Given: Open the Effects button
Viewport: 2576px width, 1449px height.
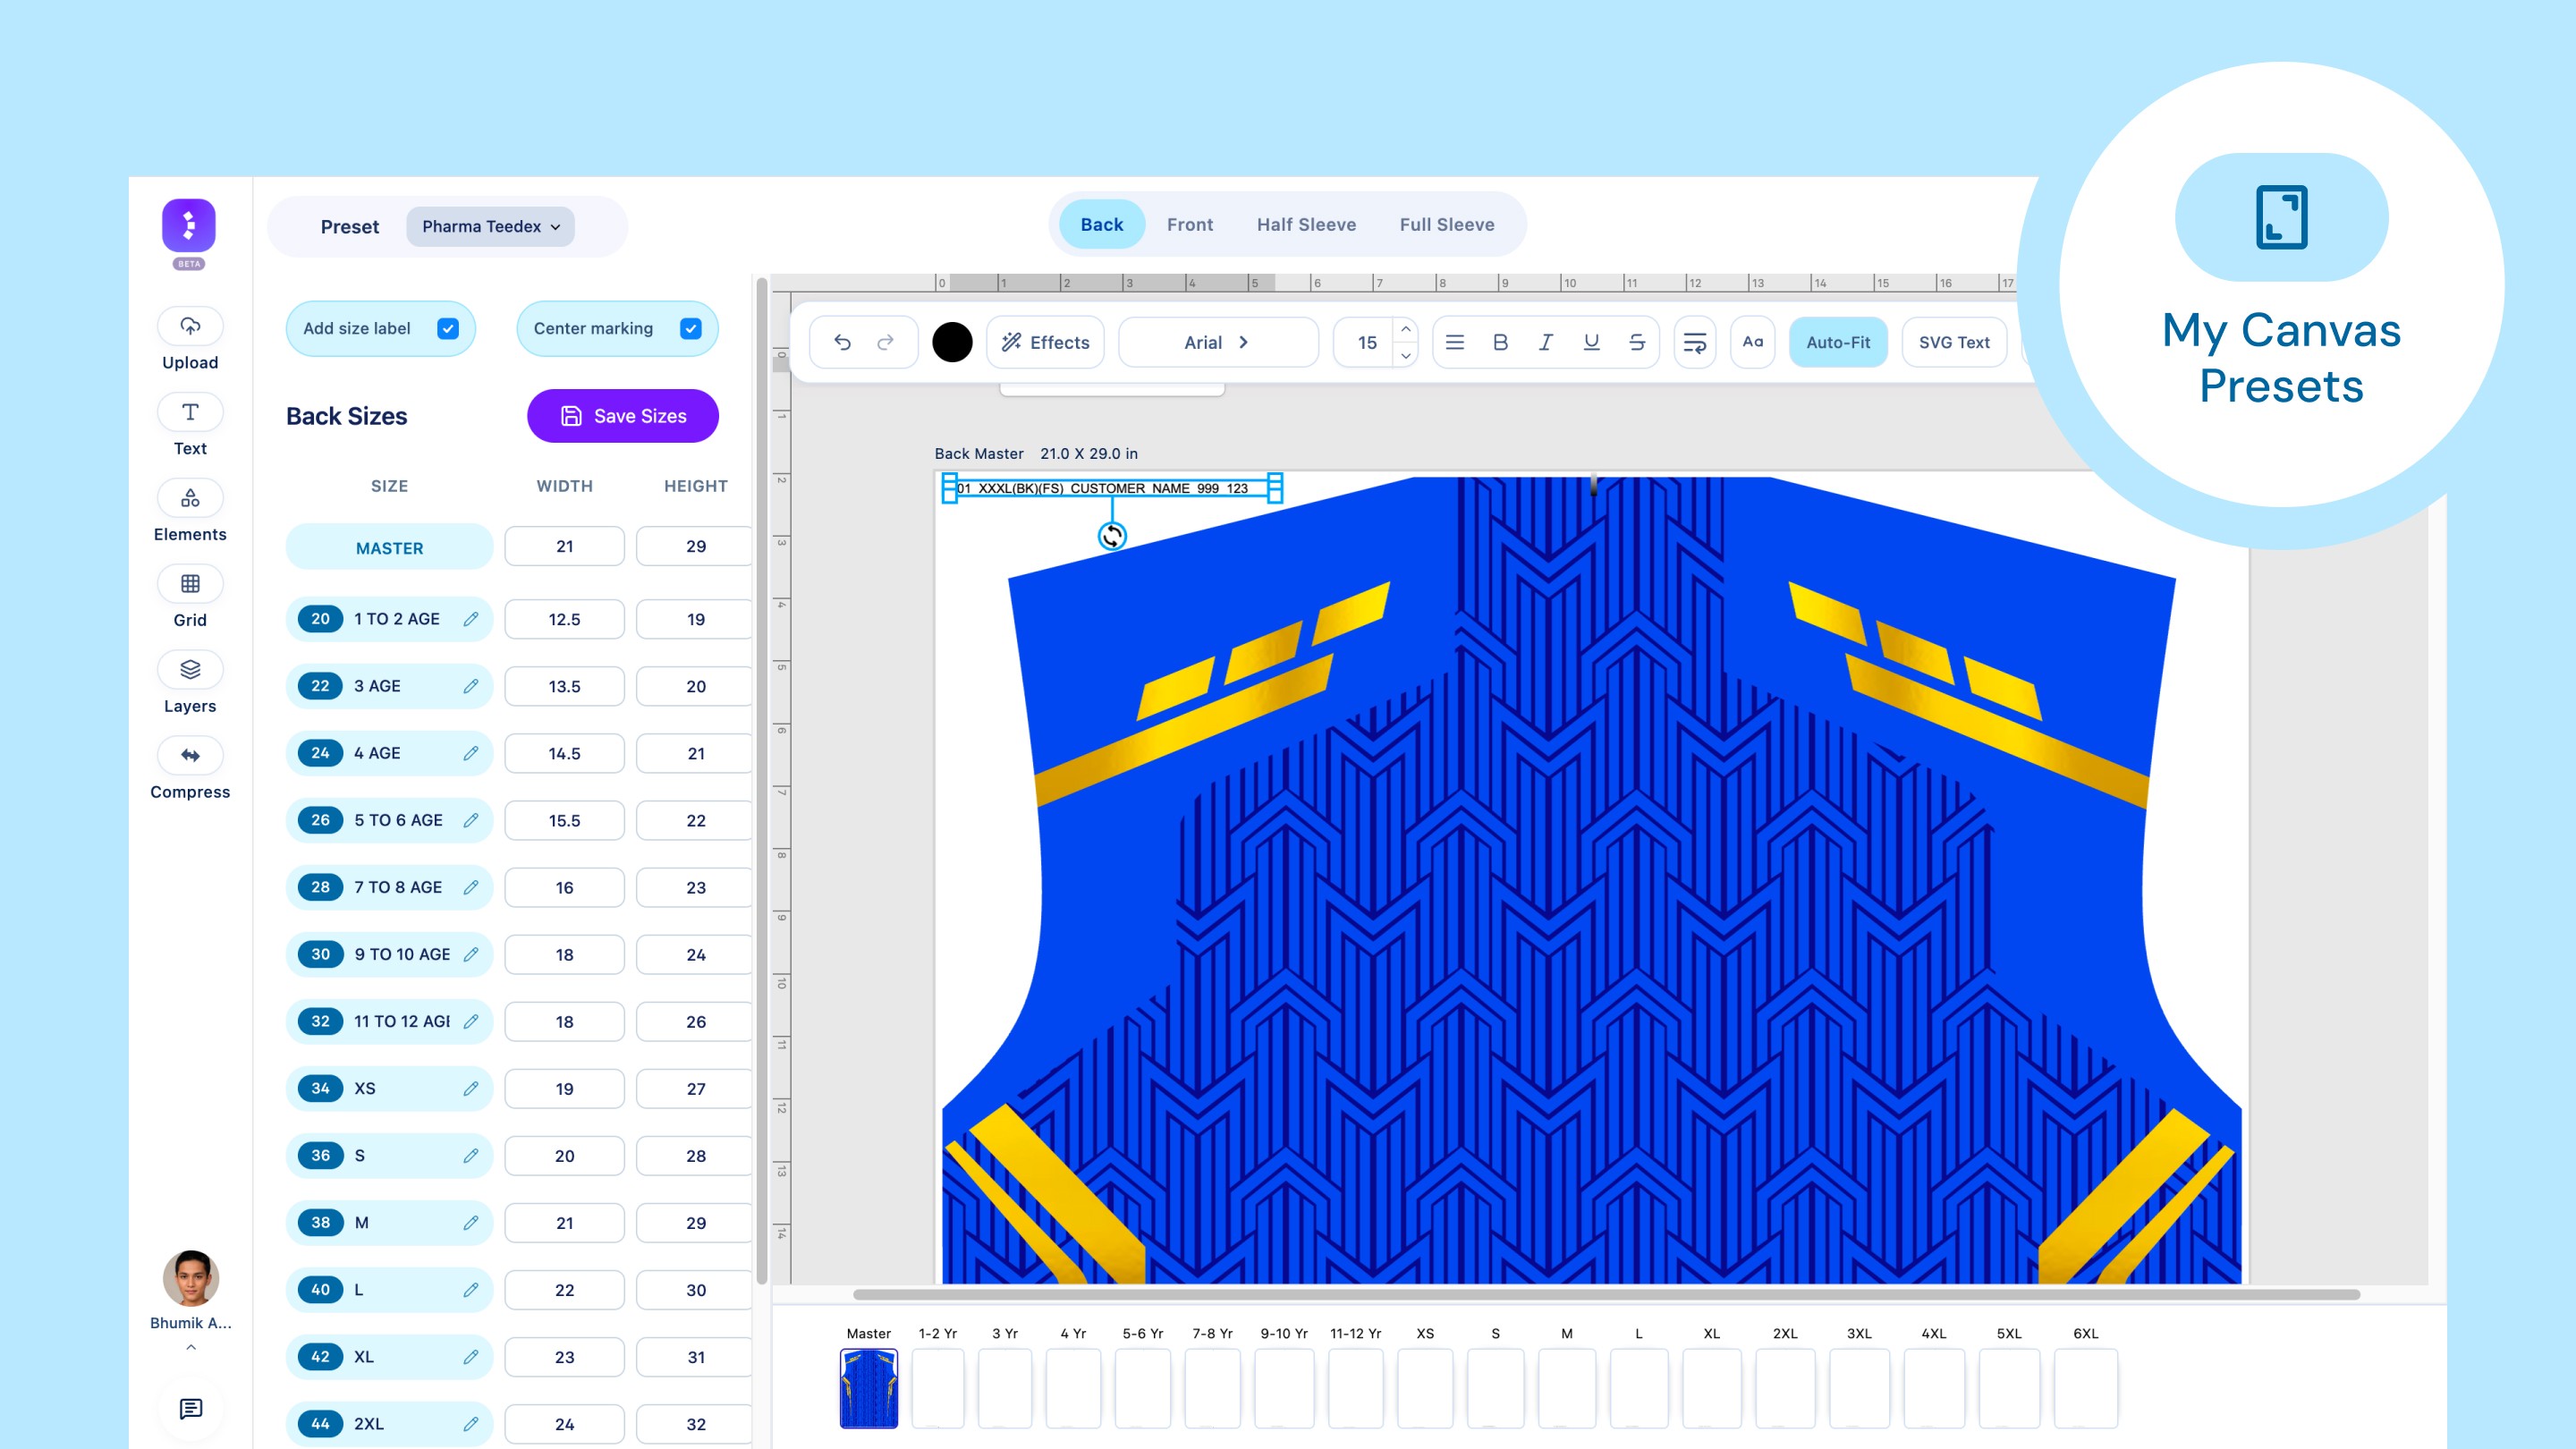Looking at the screenshot, I should pos(1045,342).
